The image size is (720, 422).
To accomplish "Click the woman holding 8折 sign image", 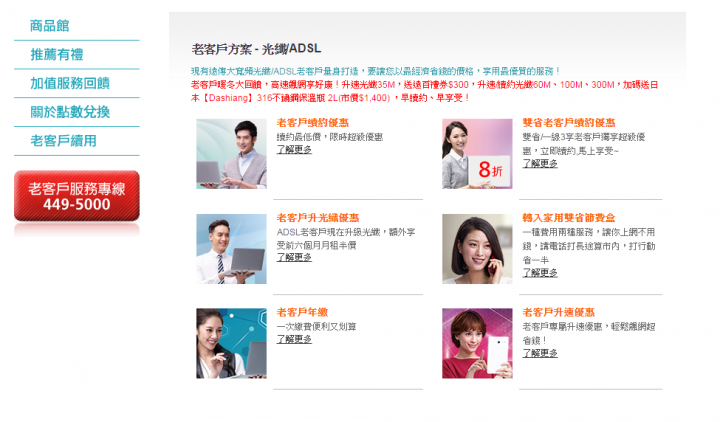I will coord(477,154).
